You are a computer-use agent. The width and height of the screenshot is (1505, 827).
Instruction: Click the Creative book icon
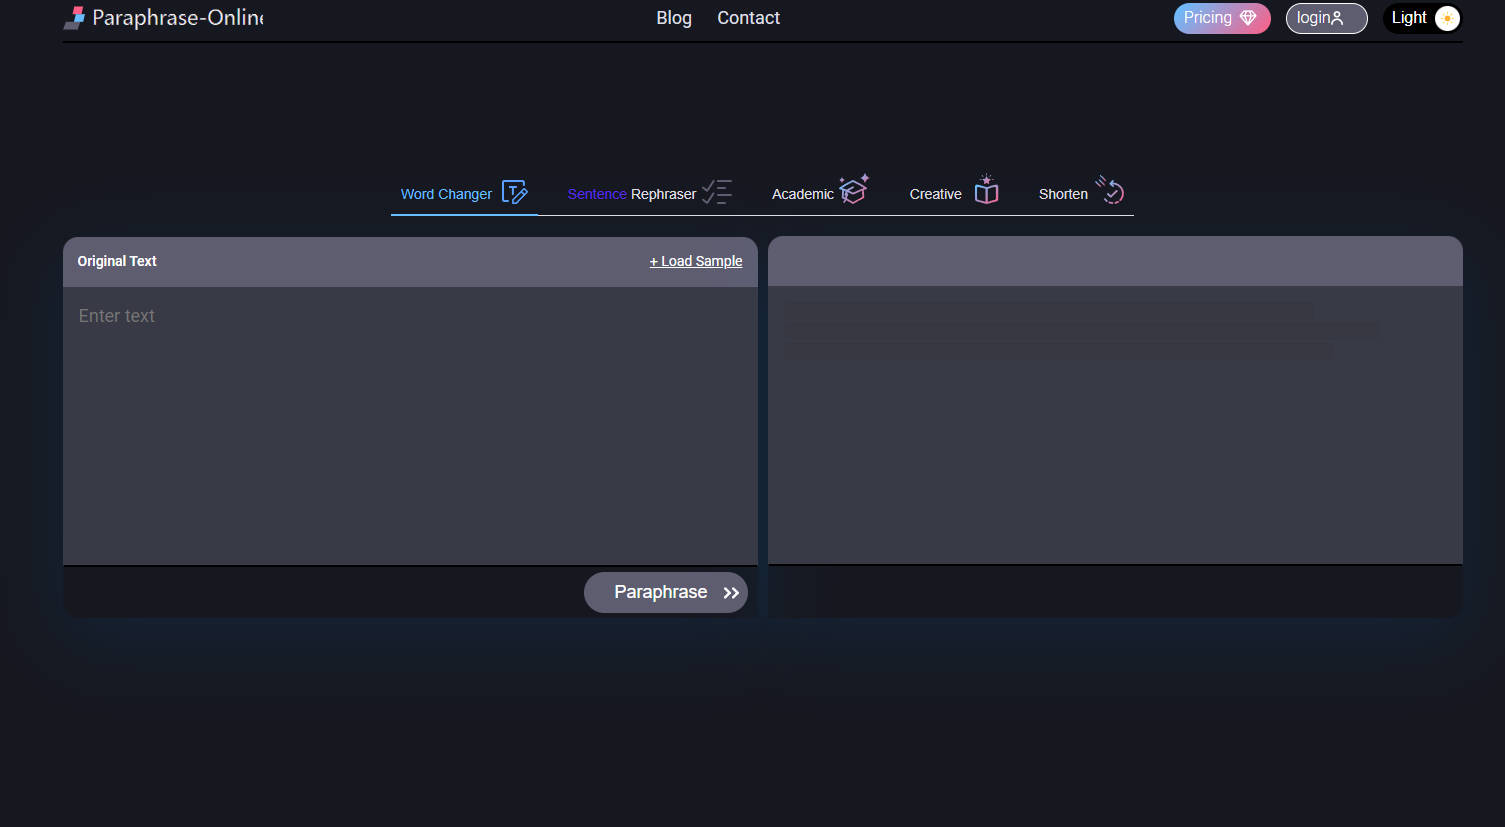click(986, 190)
